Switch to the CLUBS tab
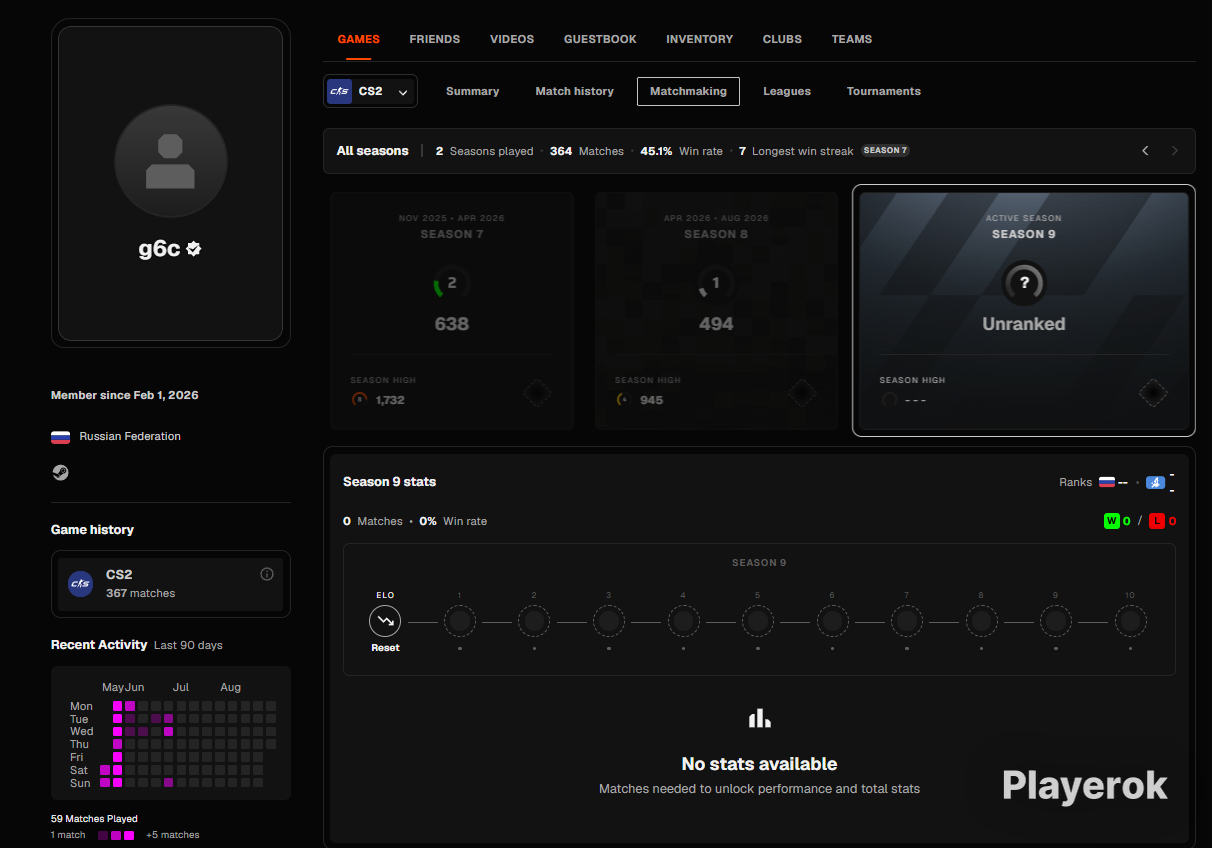Image resolution: width=1212 pixels, height=848 pixels. click(782, 39)
